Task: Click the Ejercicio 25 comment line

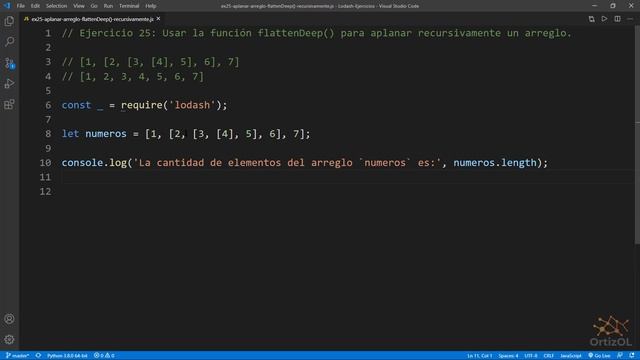Action: click(317, 33)
